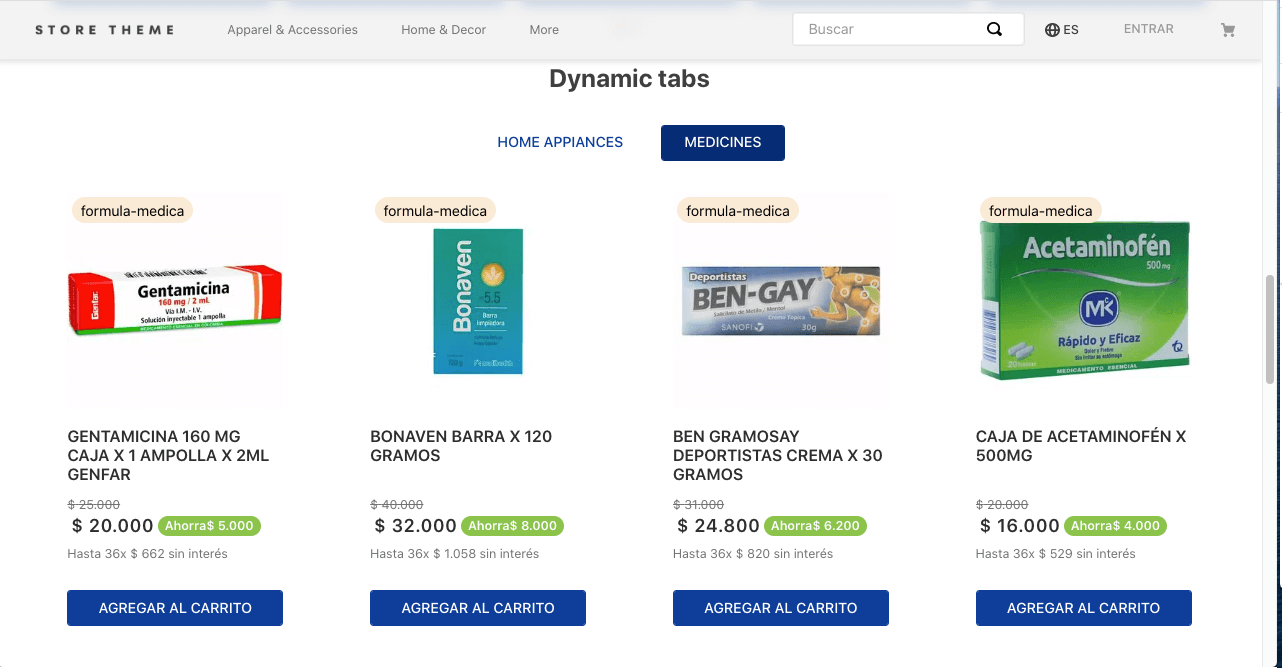The height and width of the screenshot is (668, 1282).
Task: Click the page vertical scrollbar thumb
Action: pyautogui.click(x=1272, y=330)
